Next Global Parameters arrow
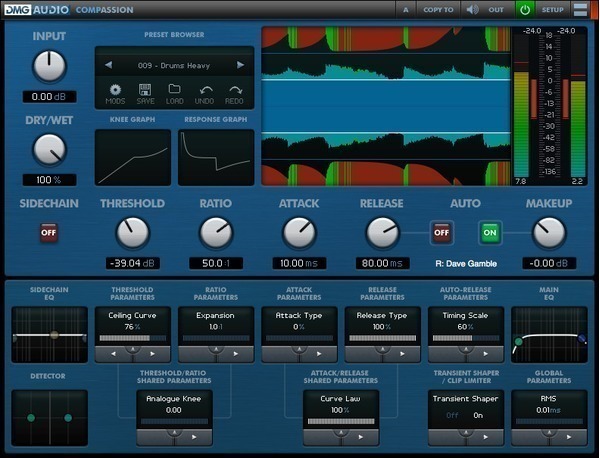 pyautogui.click(x=569, y=437)
